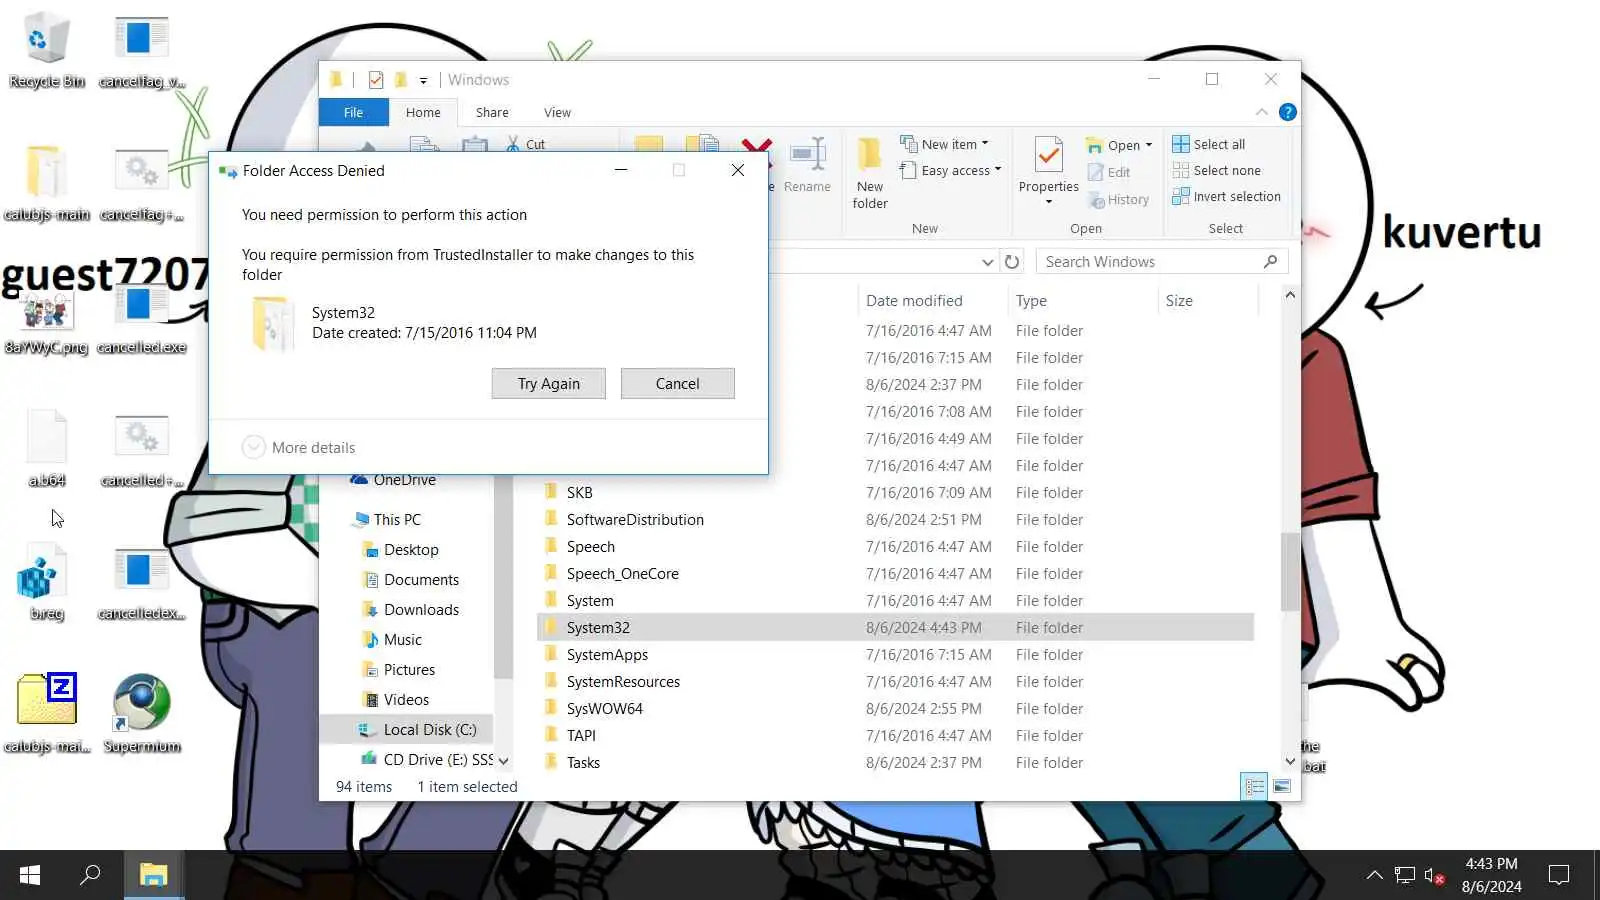The height and width of the screenshot is (900, 1600).
Task: Click the file list scroll-up arrow
Action: point(1290,295)
